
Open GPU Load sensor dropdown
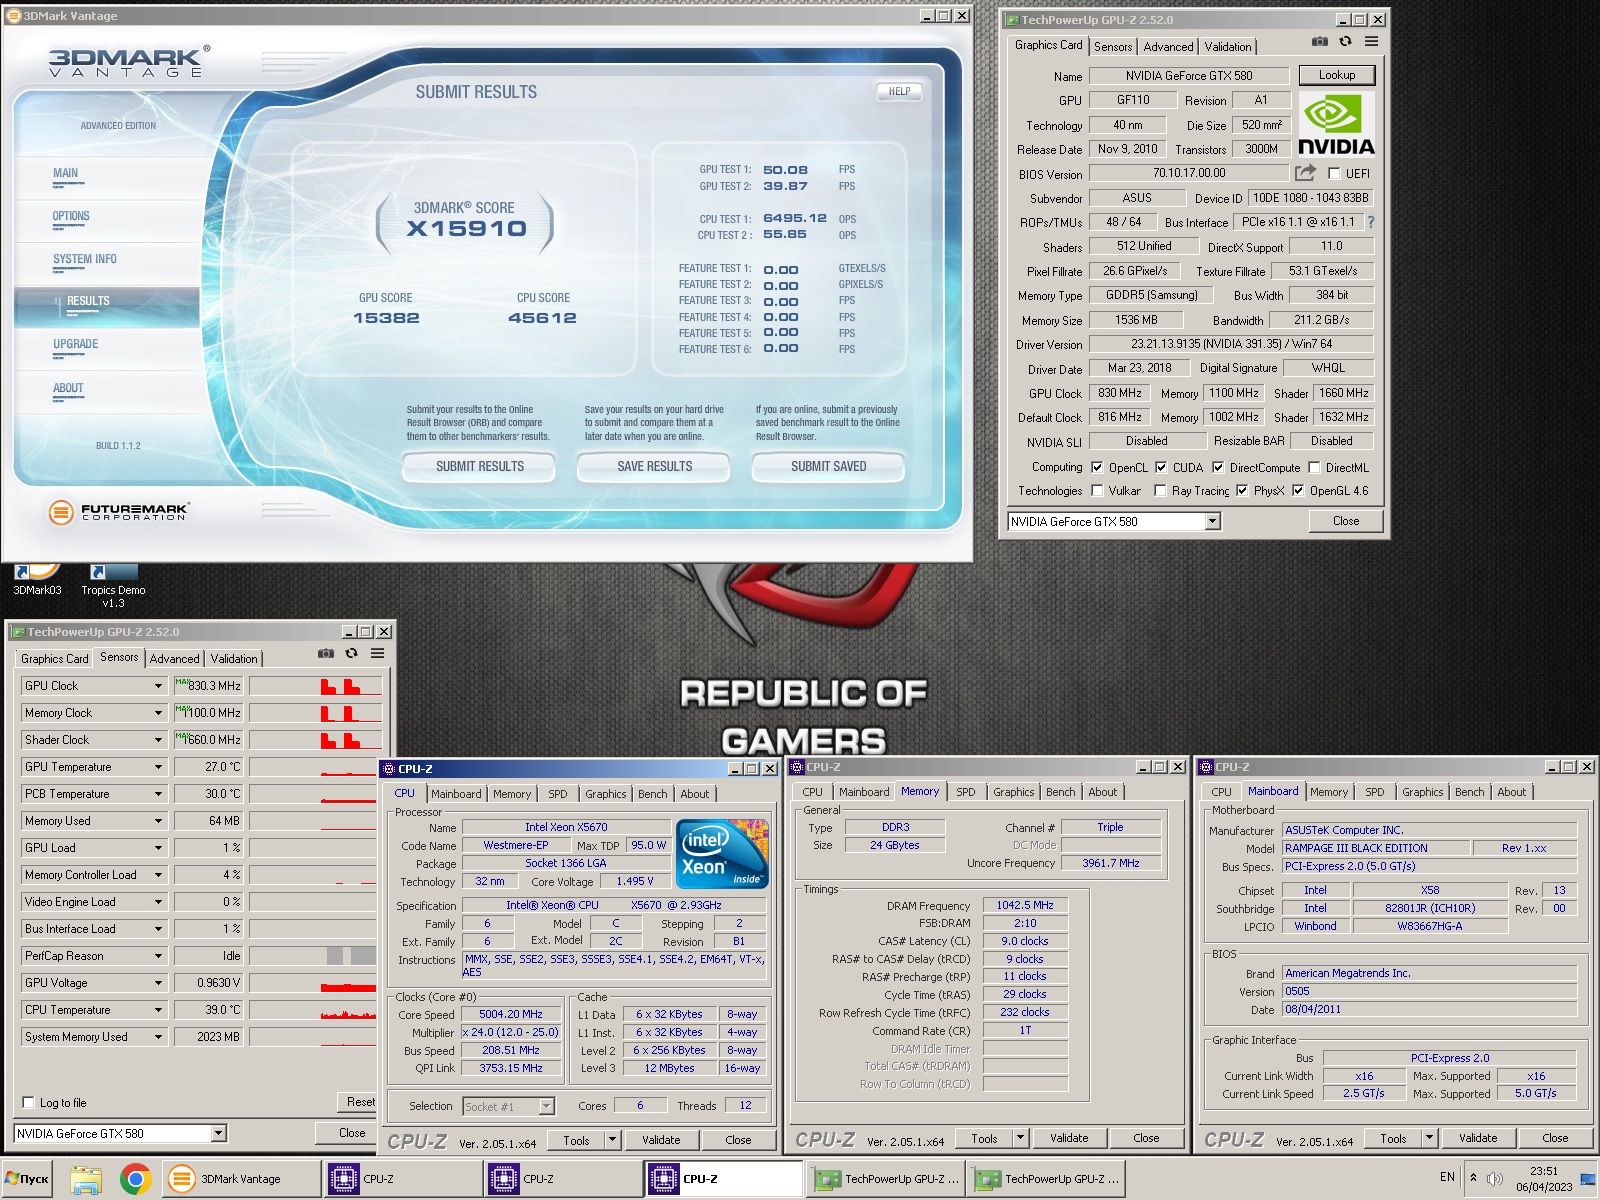(158, 848)
